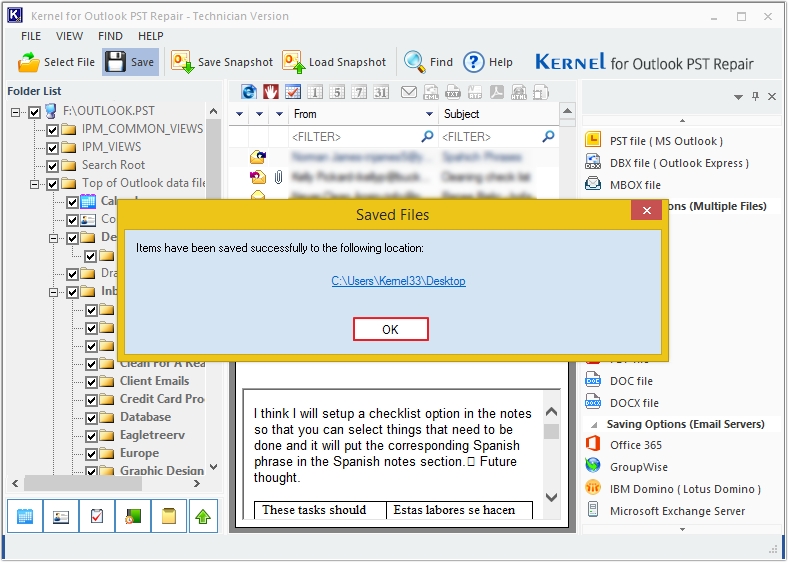Open the Find magnifier tool

(x=429, y=62)
